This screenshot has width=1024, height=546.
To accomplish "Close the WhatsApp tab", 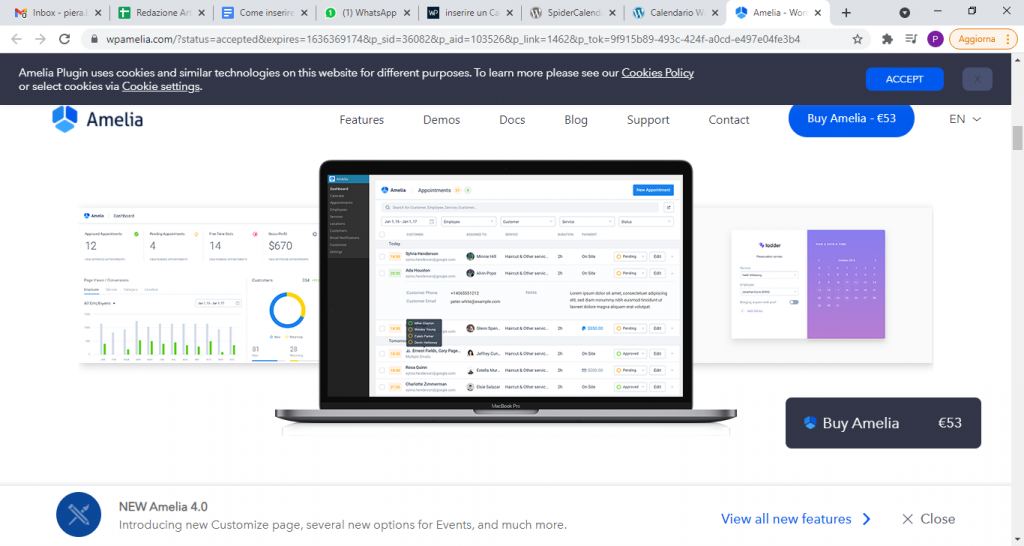I will (x=407, y=12).
